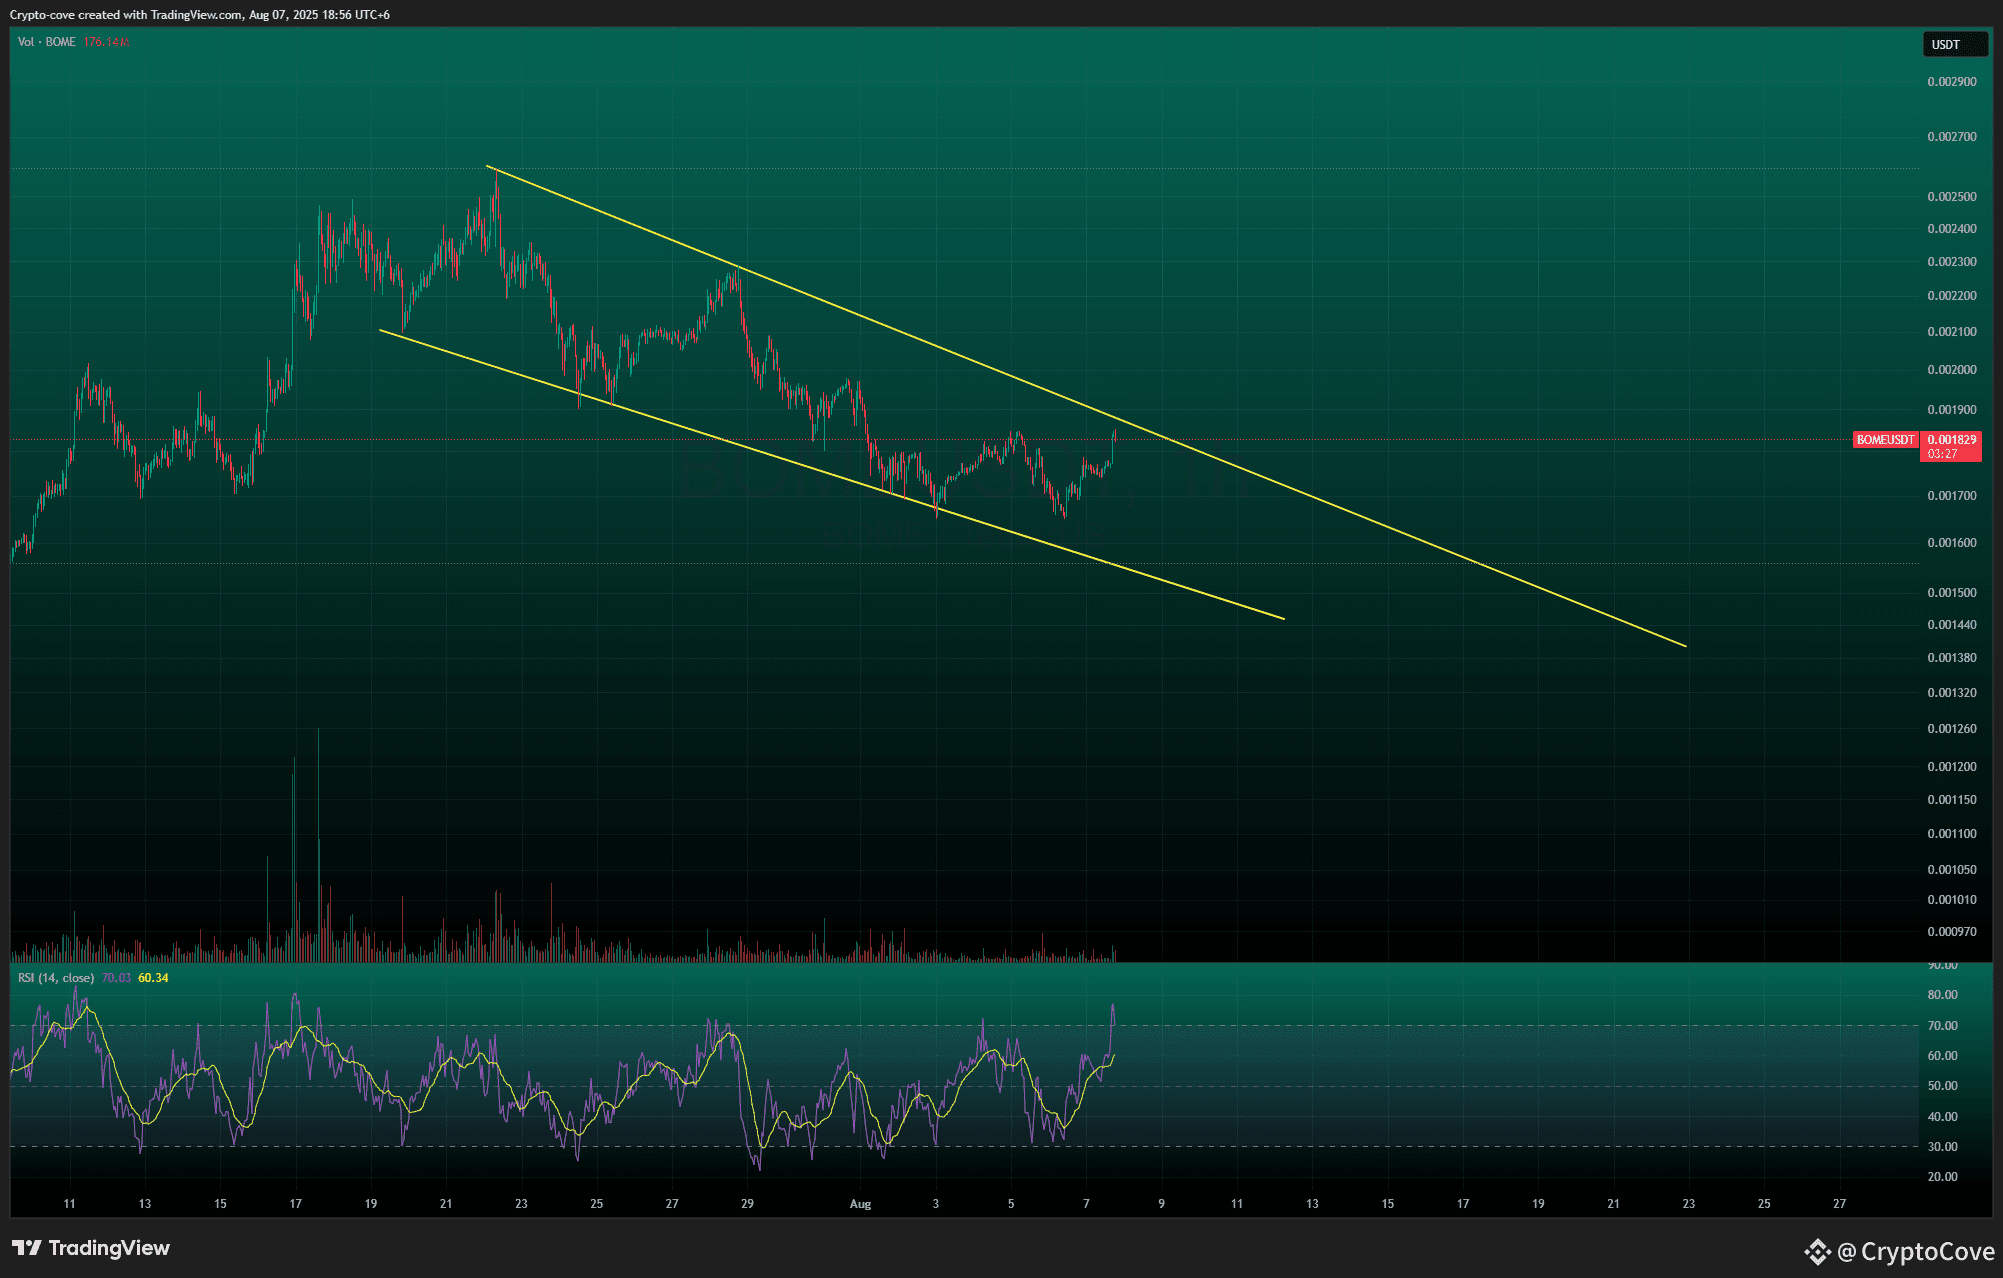This screenshot has width=2003, height=1278.
Task: Click the 0.001829 current price label
Action: (x=1951, y=440)
